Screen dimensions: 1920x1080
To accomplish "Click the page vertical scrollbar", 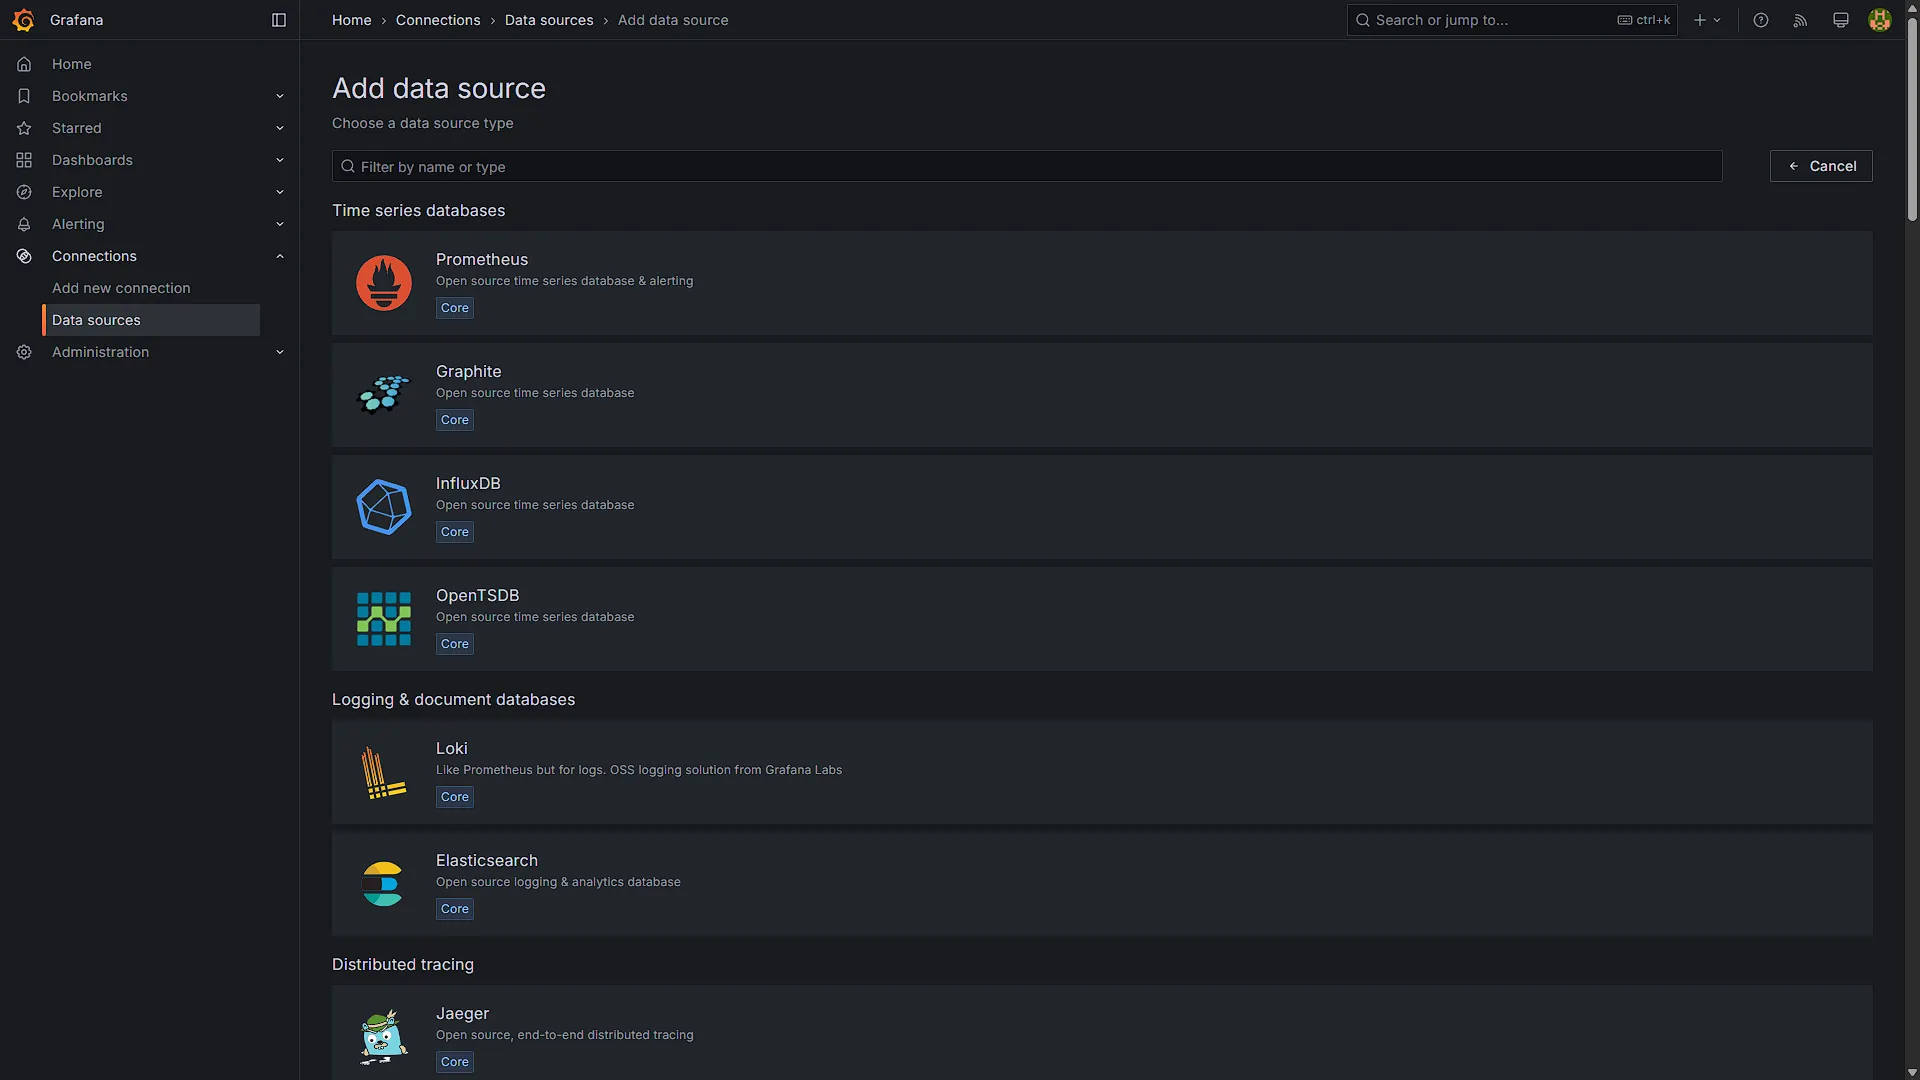I will pos(1912,120).
